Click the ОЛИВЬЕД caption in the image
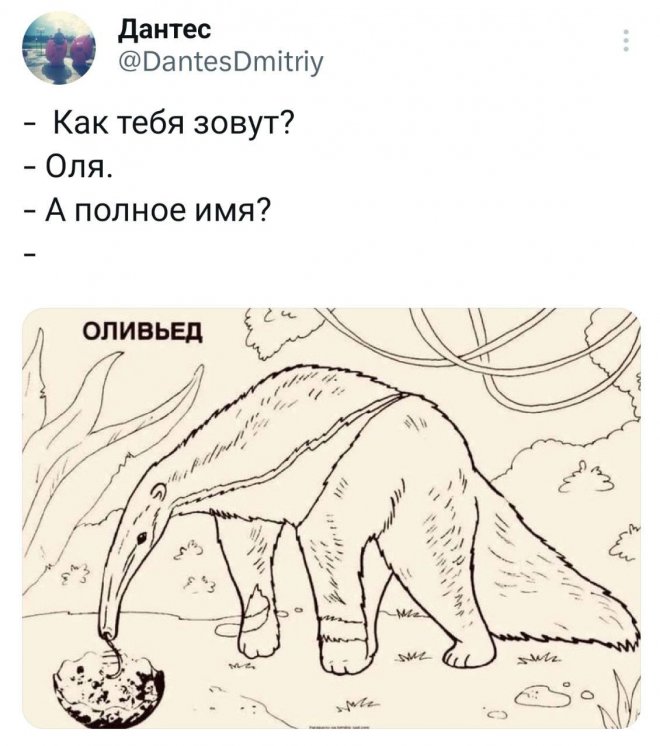 (143, 332)
